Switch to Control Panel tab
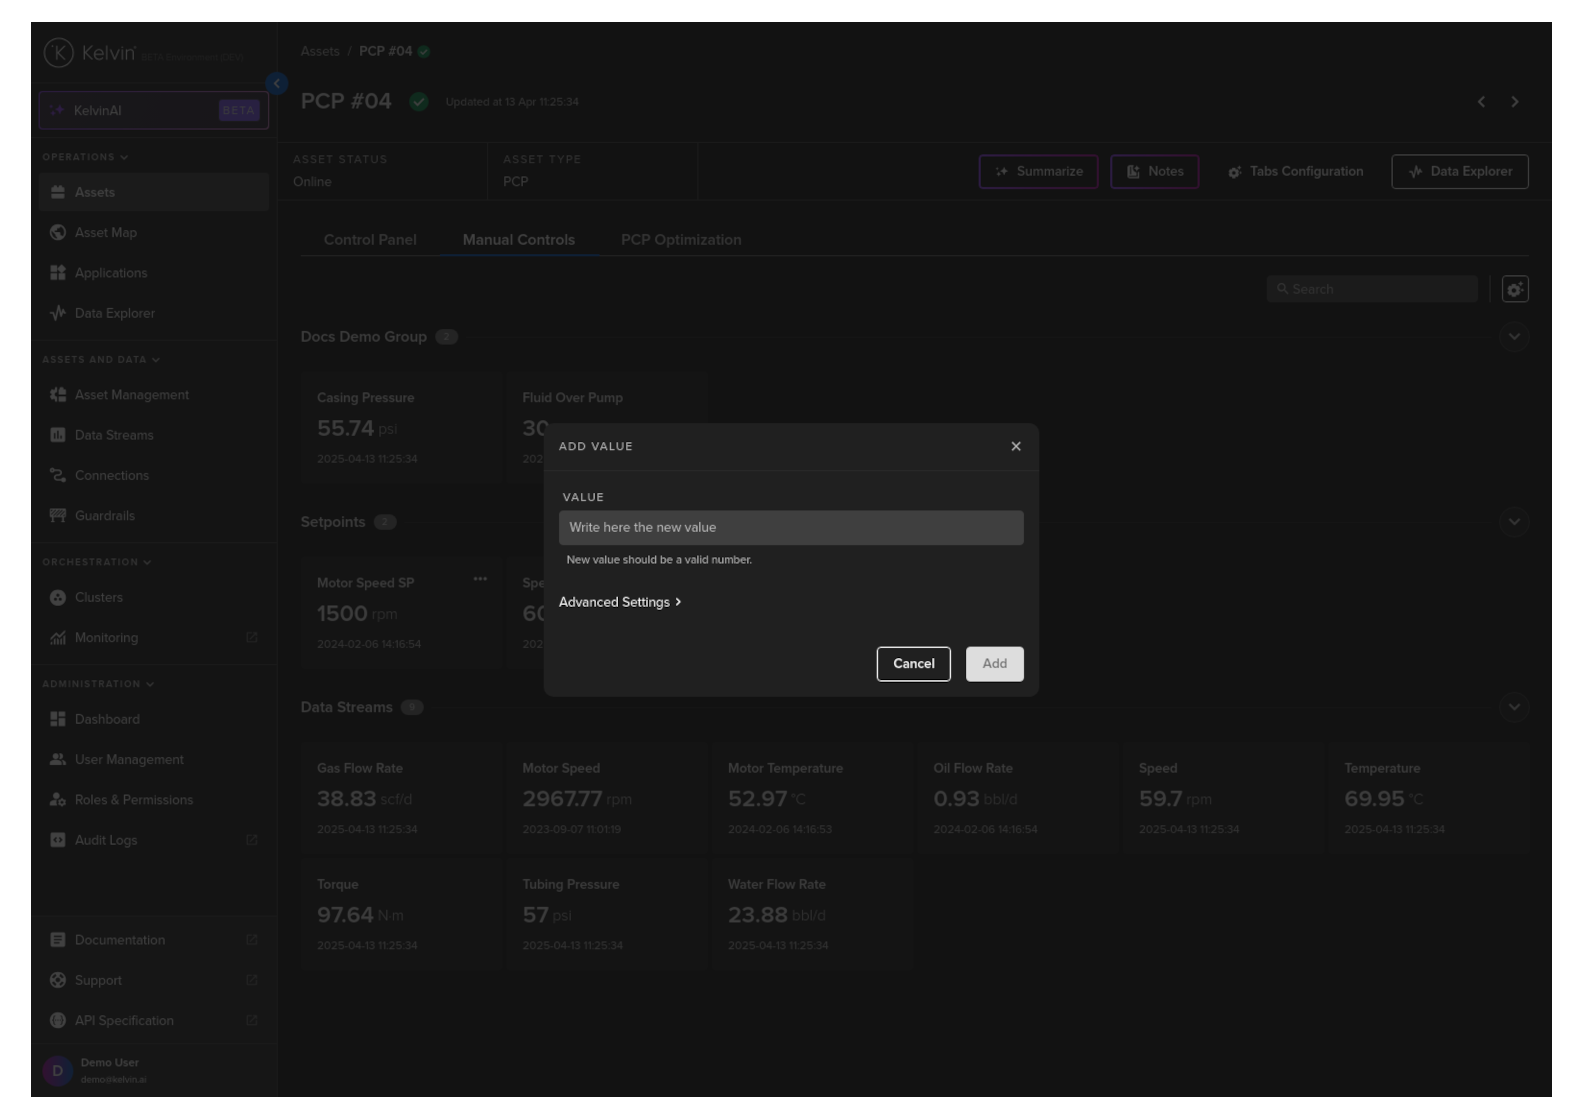Image resolution: width=1584 pixels, height=1120 pixels. click(x=370, y=240)
